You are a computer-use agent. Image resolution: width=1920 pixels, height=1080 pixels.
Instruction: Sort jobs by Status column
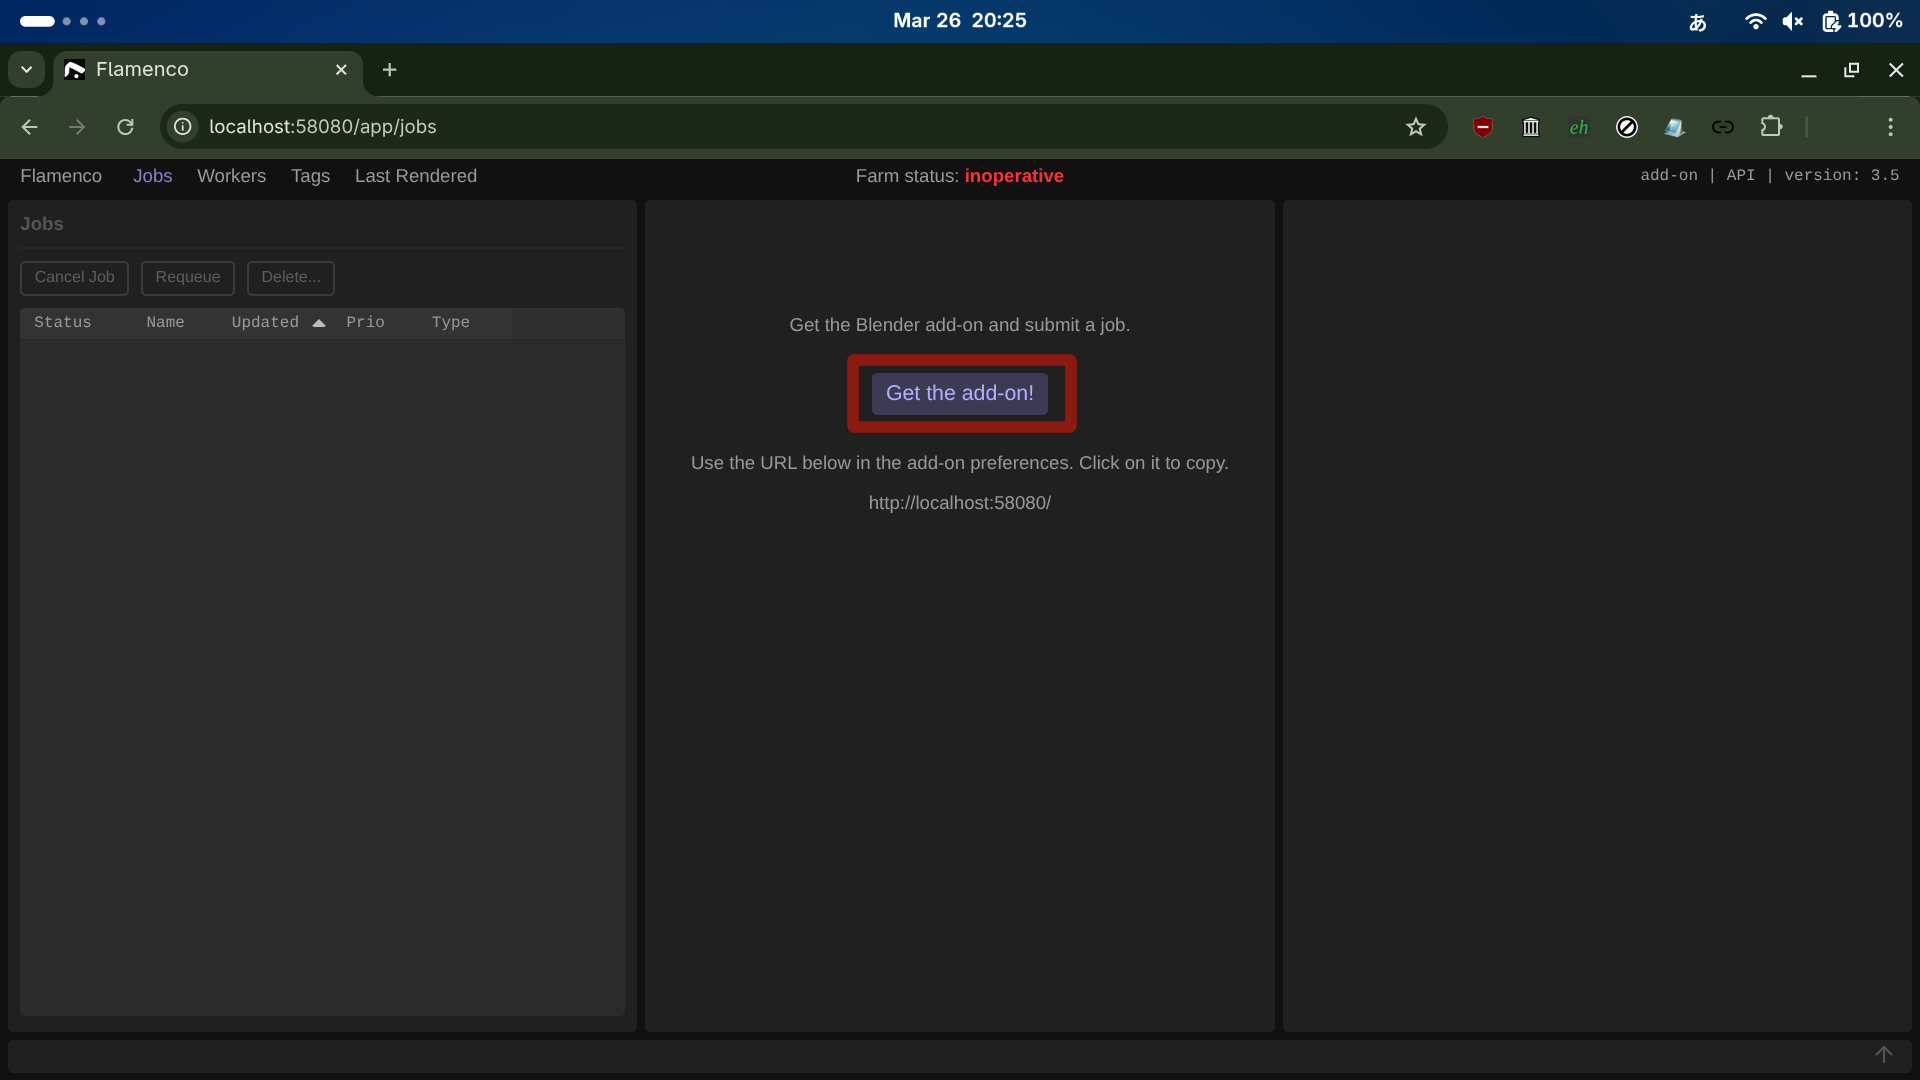63,322
